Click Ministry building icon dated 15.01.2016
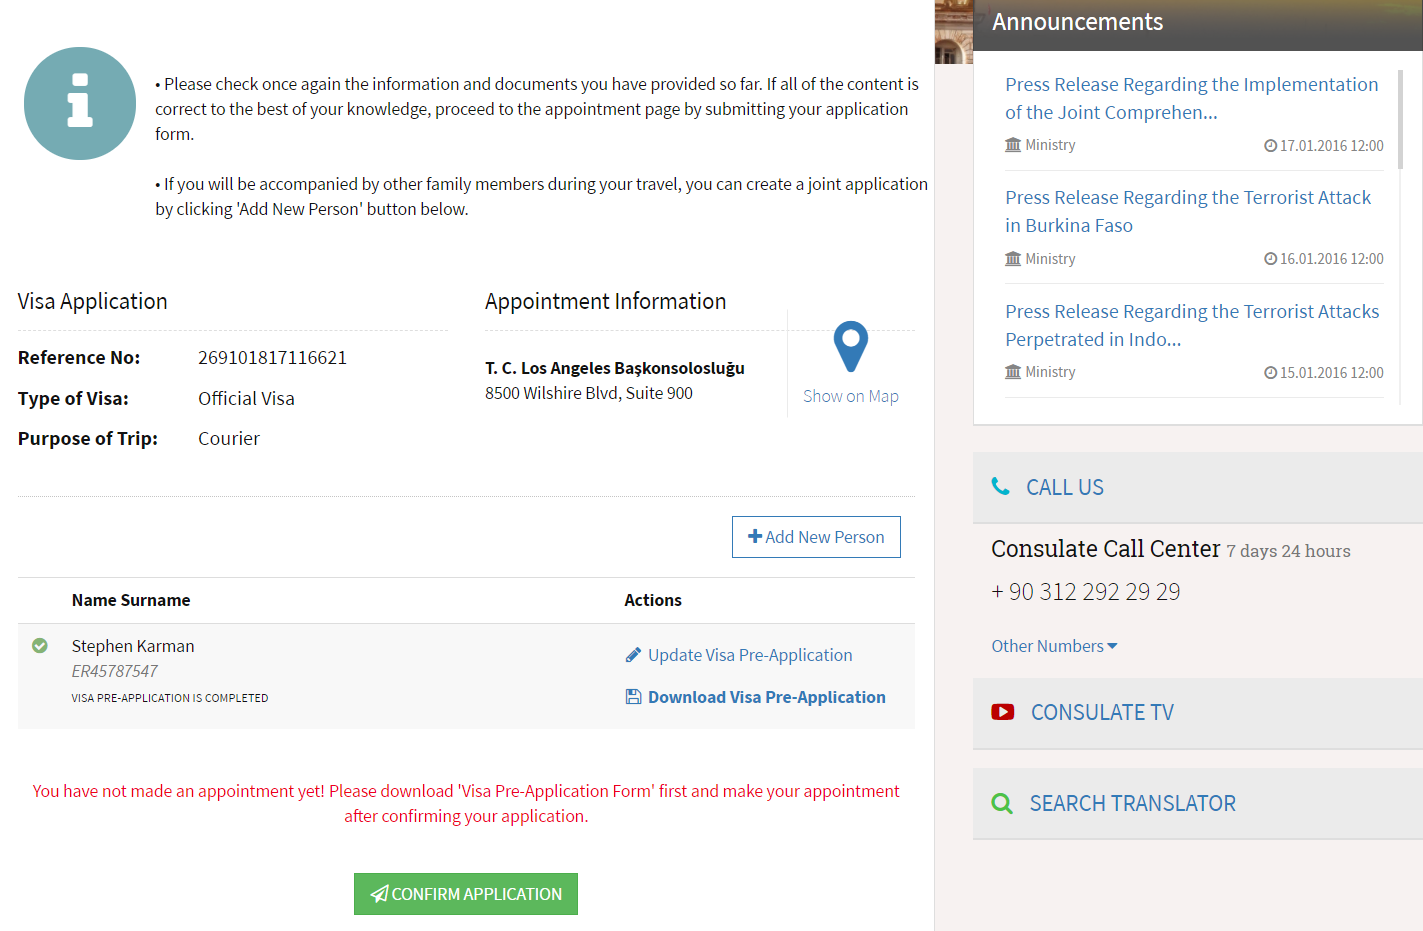Image resolution: width=1423 pixels, height=931 pixels. coord(1013,372)
